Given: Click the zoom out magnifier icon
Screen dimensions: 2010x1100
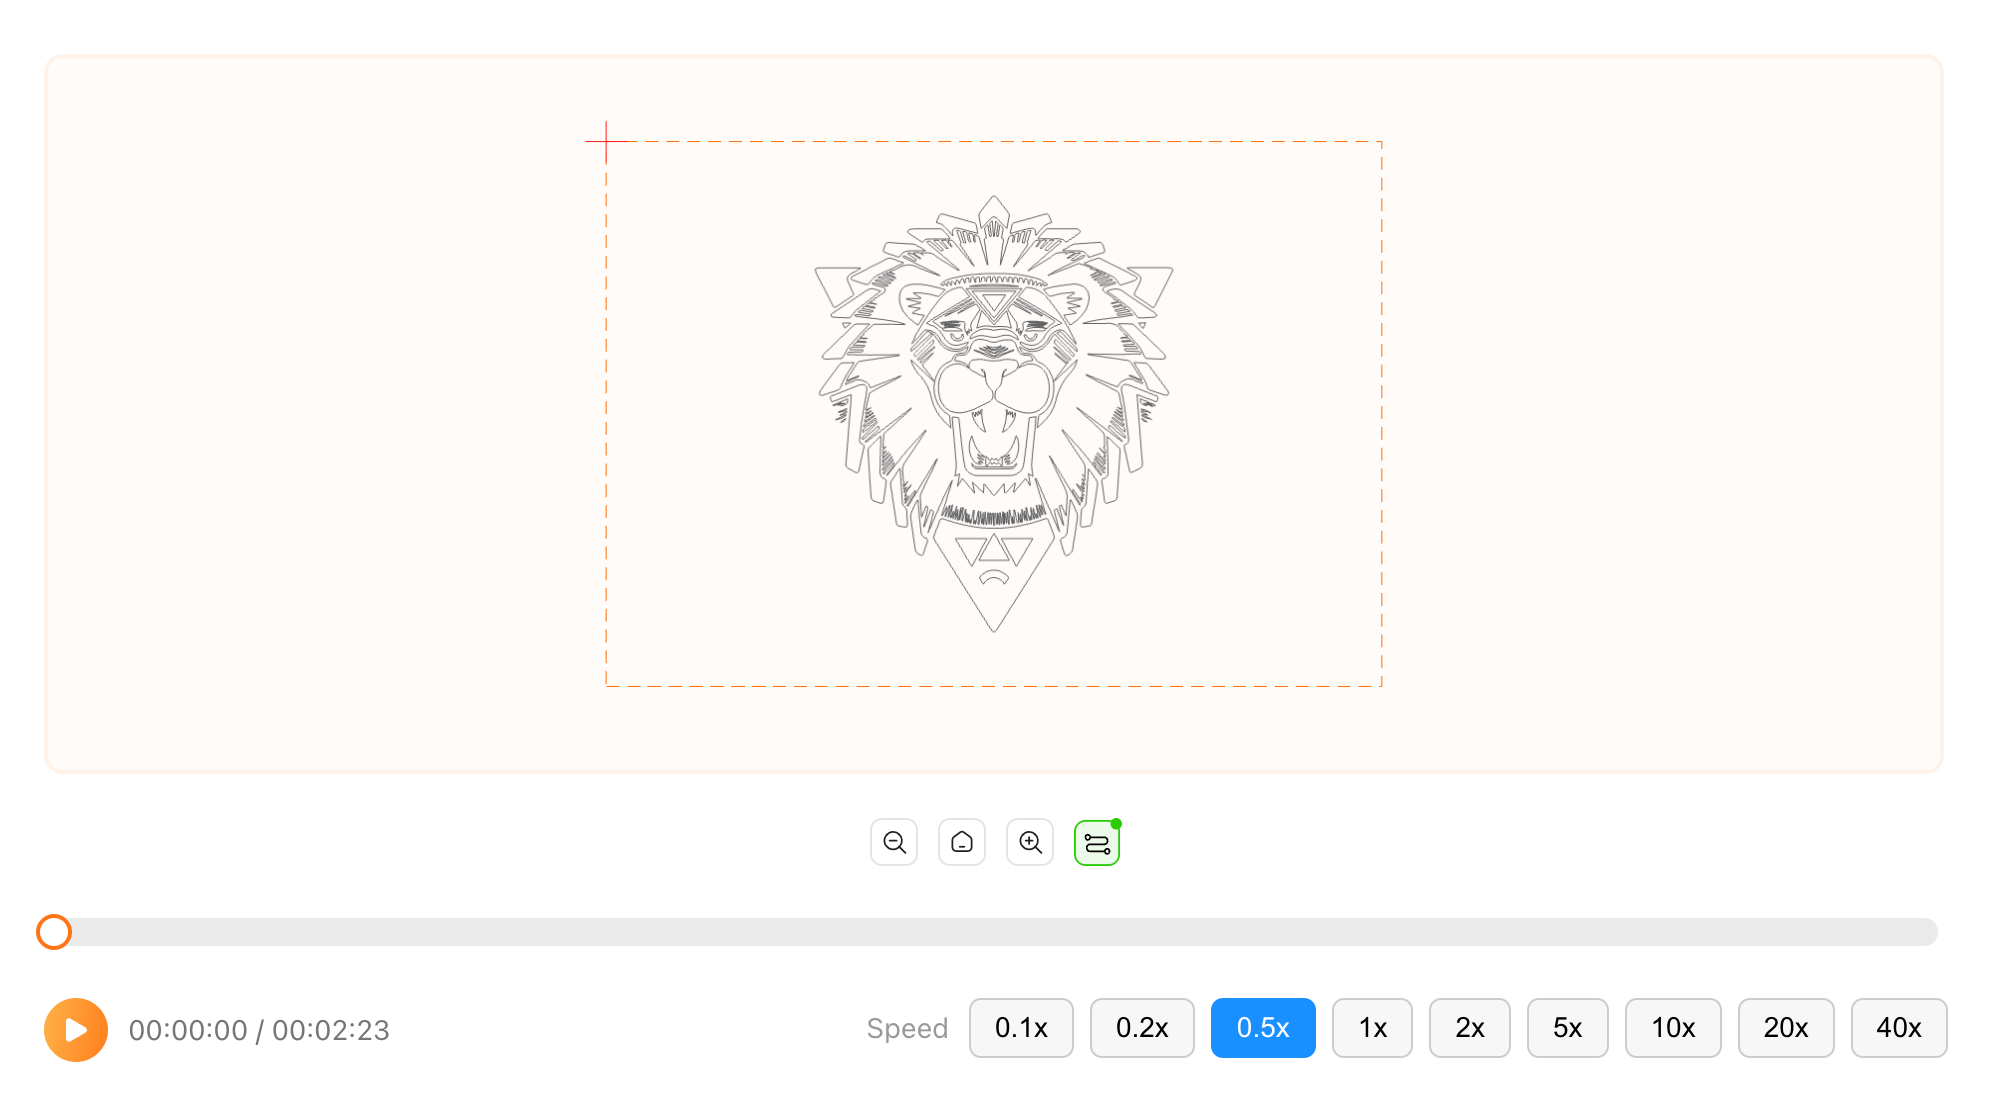Looking at the screenshot, I should 894,842.
